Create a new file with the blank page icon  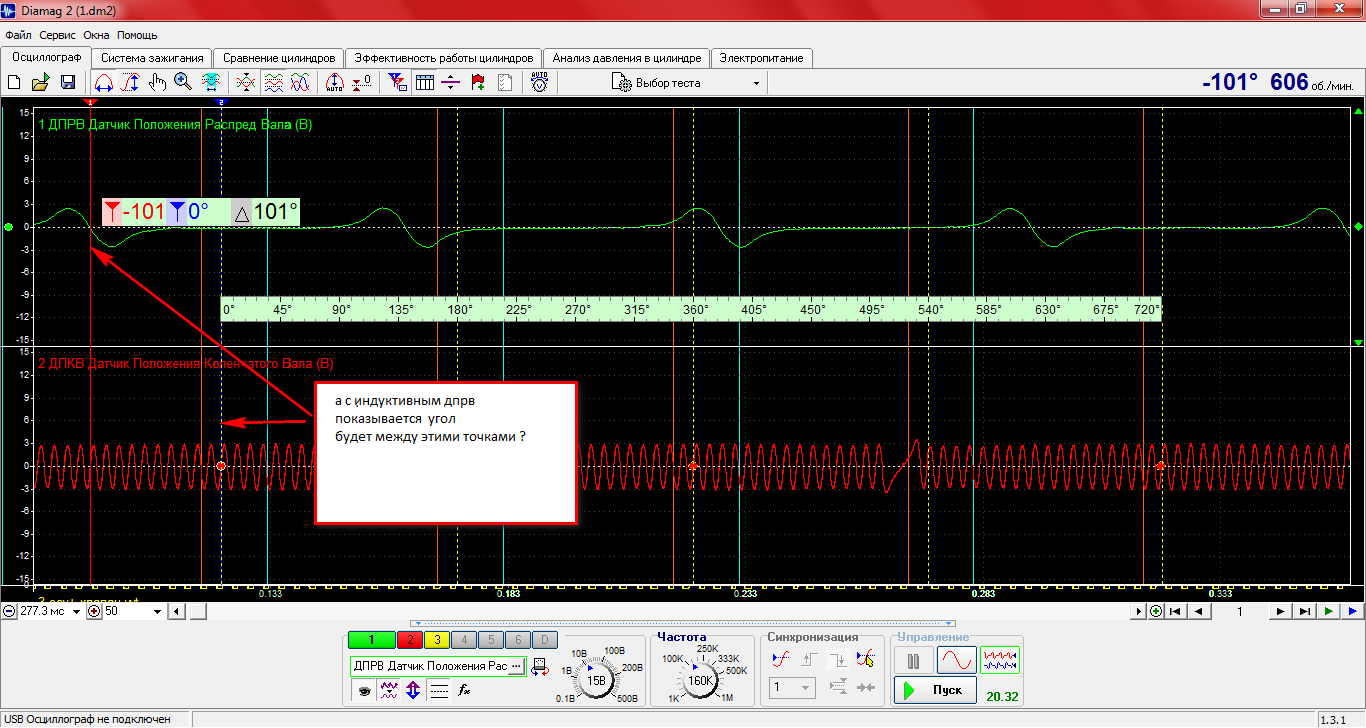point(15,83)
